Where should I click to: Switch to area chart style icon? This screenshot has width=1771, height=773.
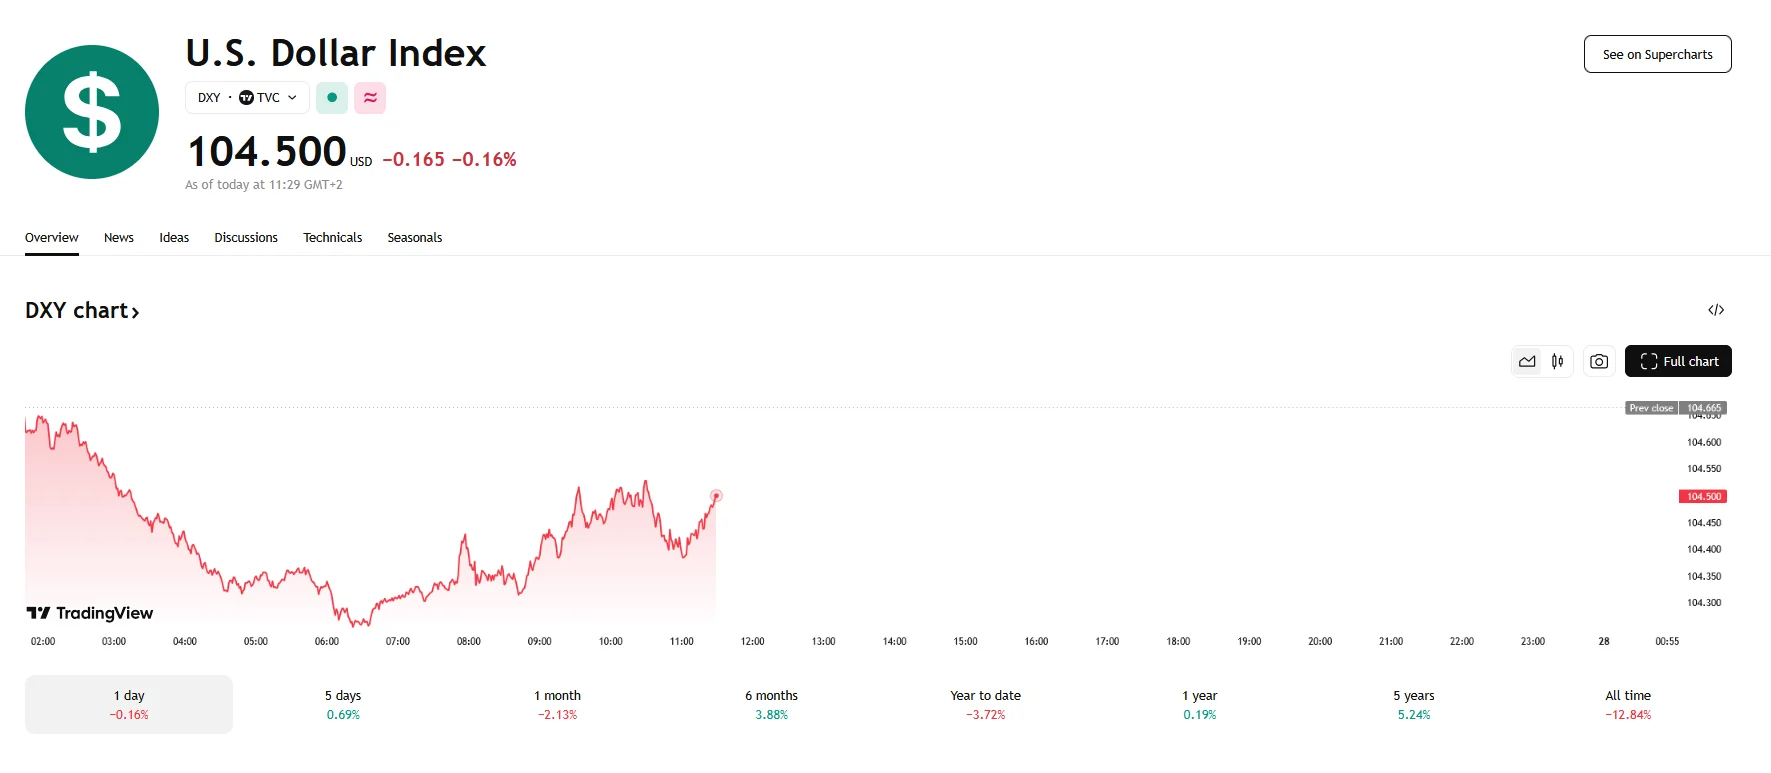click(1527, 361)
